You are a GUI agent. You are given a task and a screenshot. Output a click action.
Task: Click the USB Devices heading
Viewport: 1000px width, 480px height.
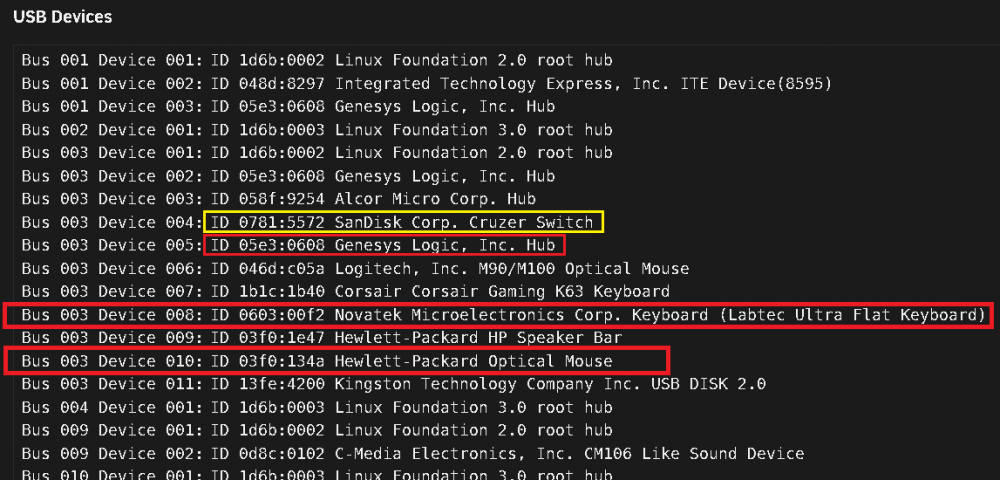(62, 17)
